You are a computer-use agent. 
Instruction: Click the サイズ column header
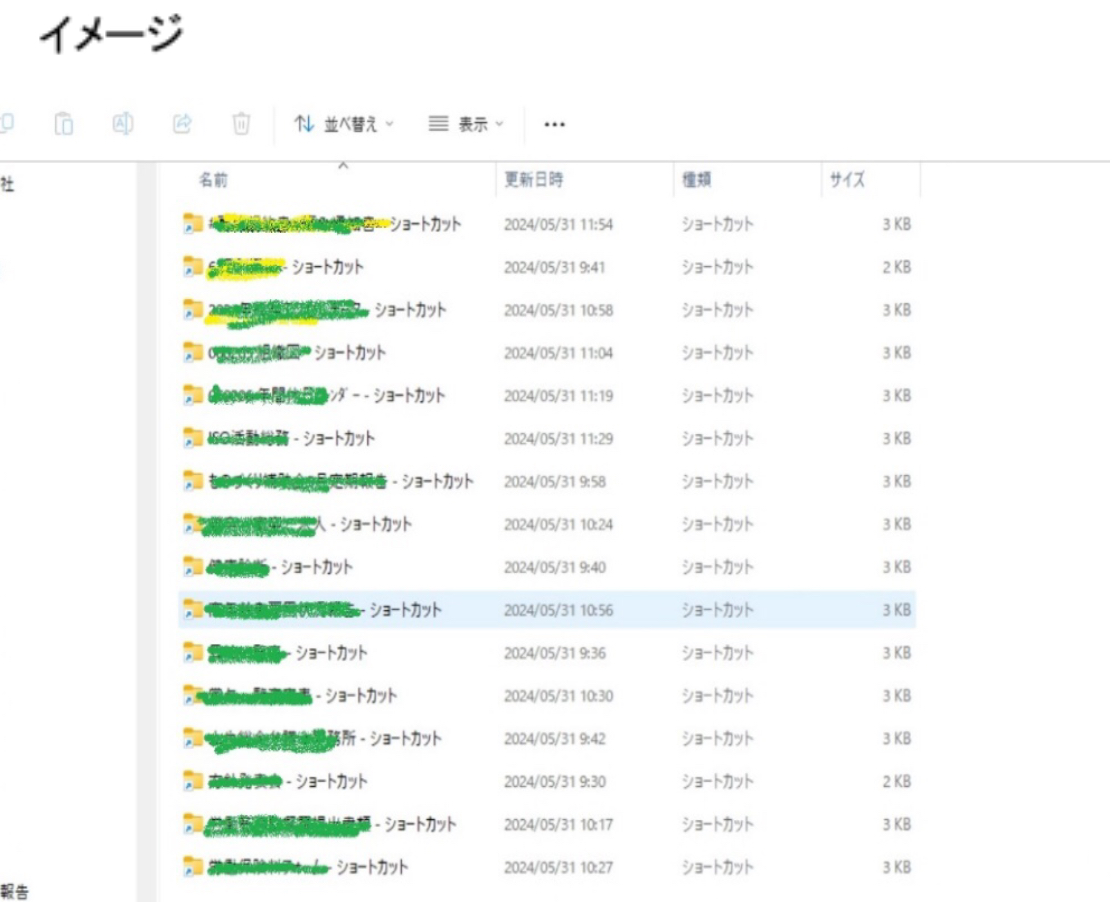tap(846, 181)
